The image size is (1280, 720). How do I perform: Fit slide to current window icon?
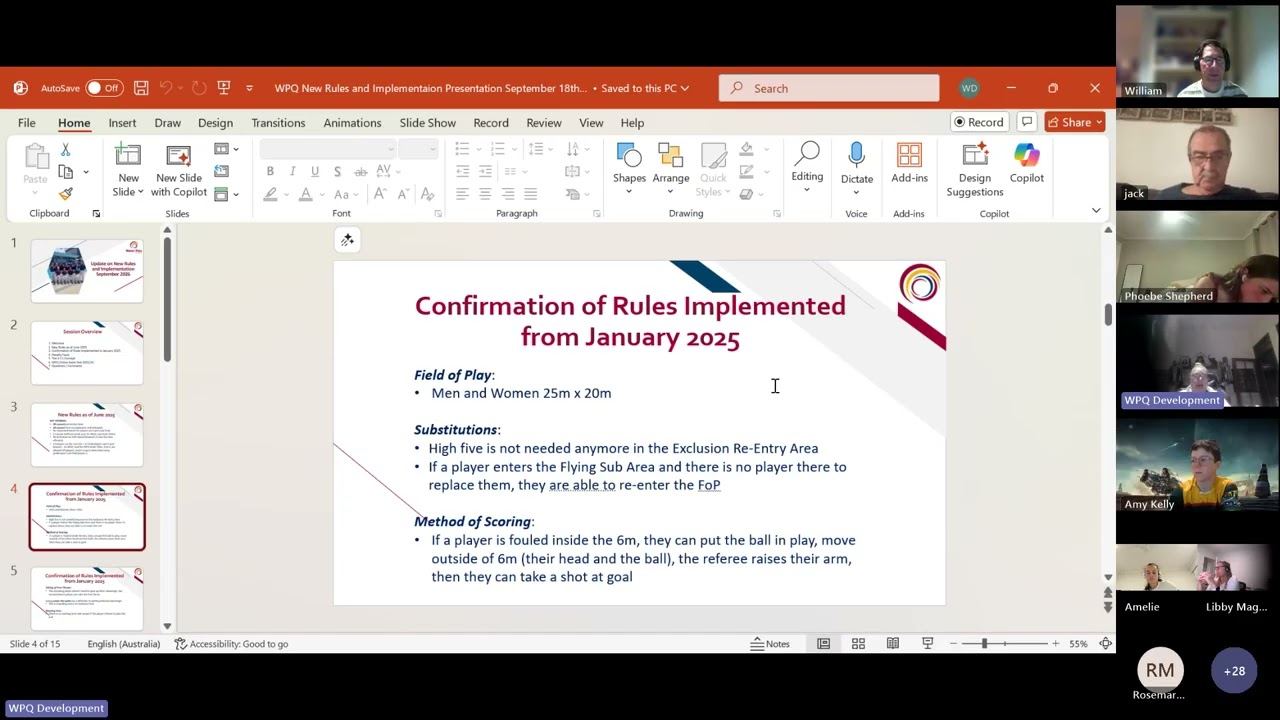point(1105,644)
